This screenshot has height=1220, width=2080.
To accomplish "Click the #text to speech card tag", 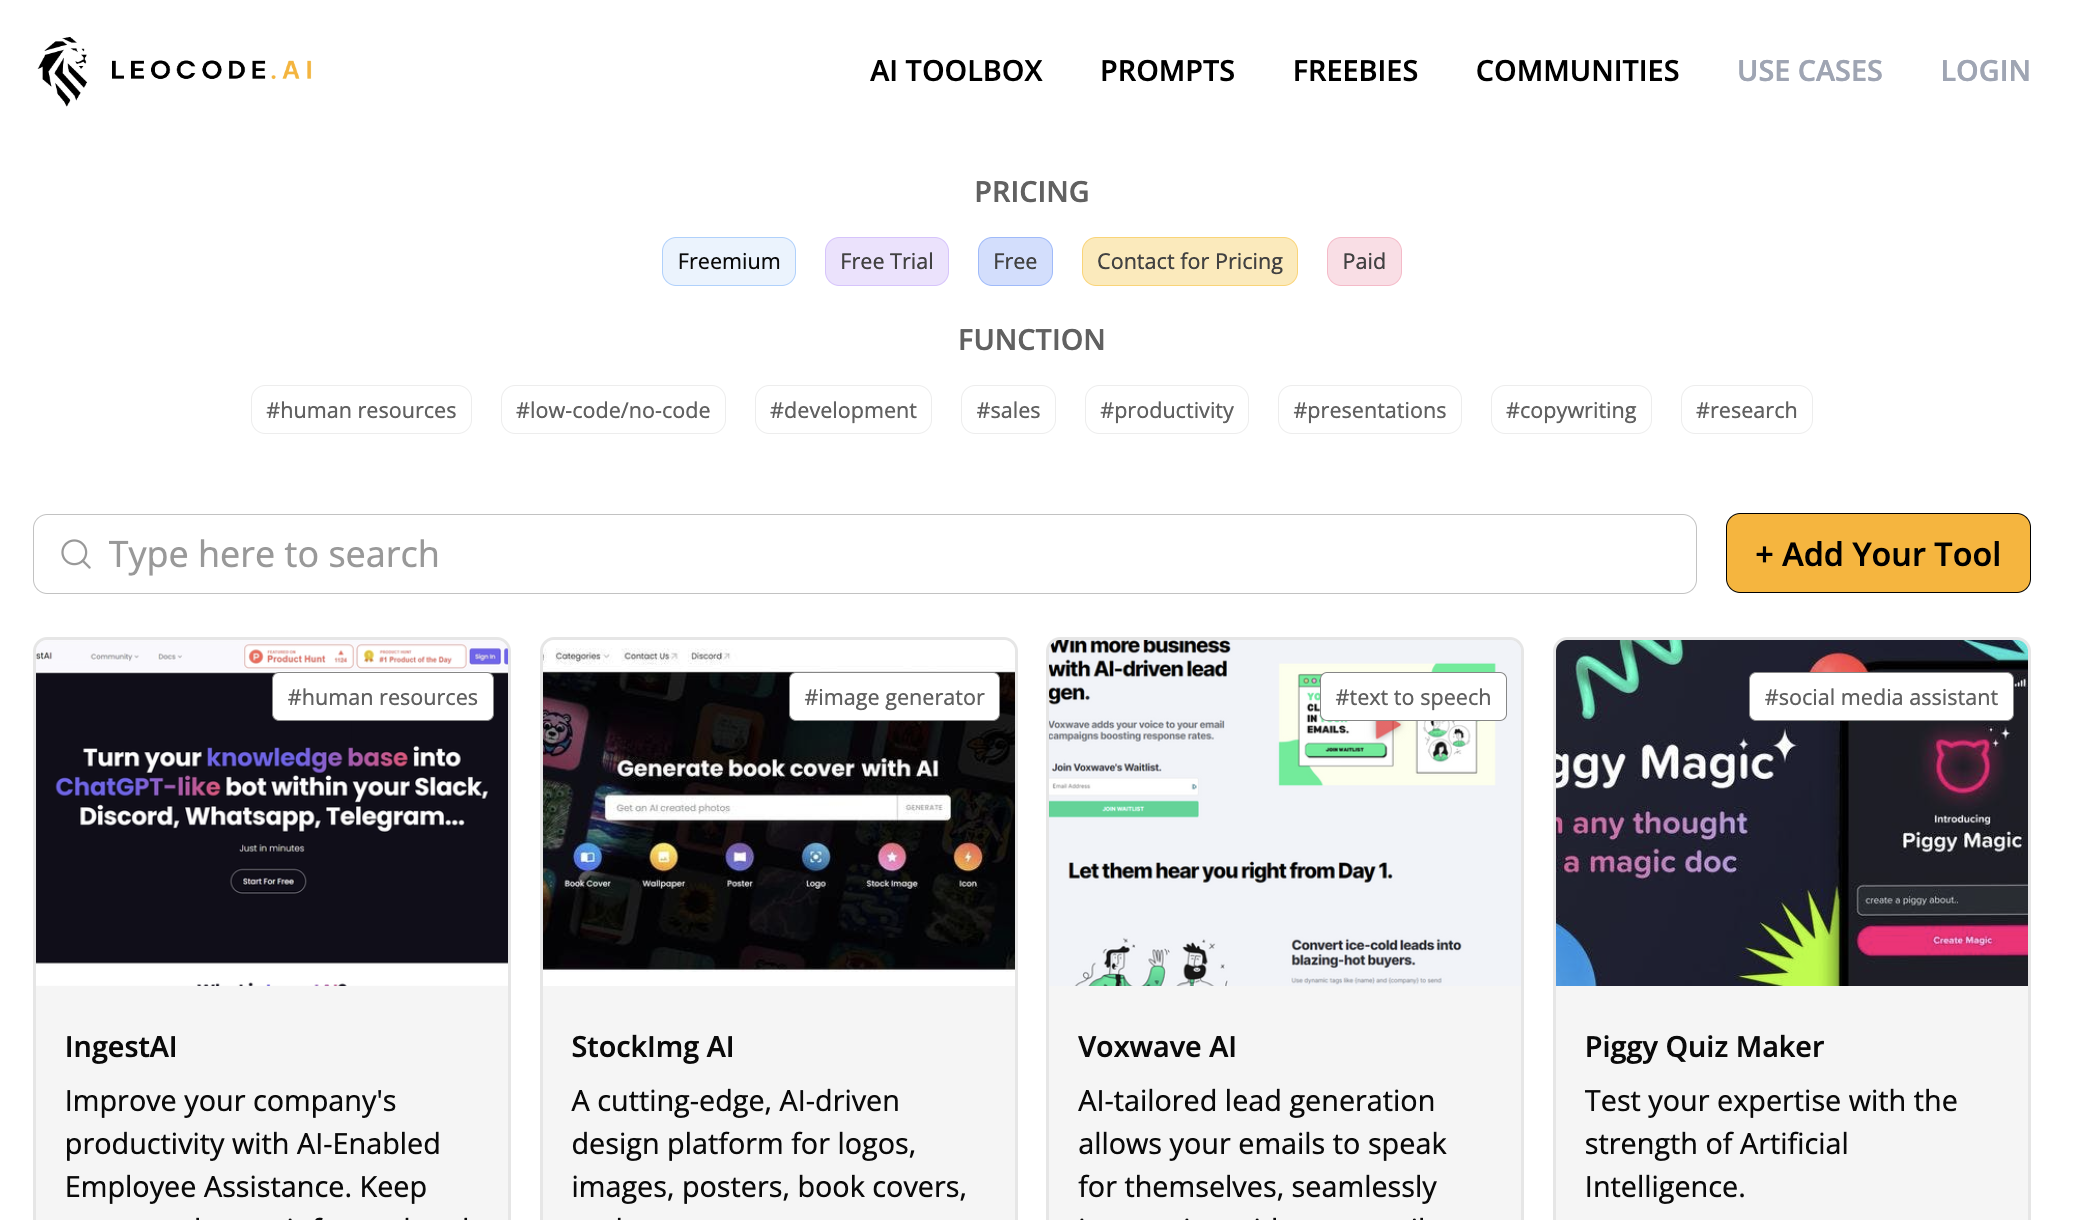I will [1412, 697].
